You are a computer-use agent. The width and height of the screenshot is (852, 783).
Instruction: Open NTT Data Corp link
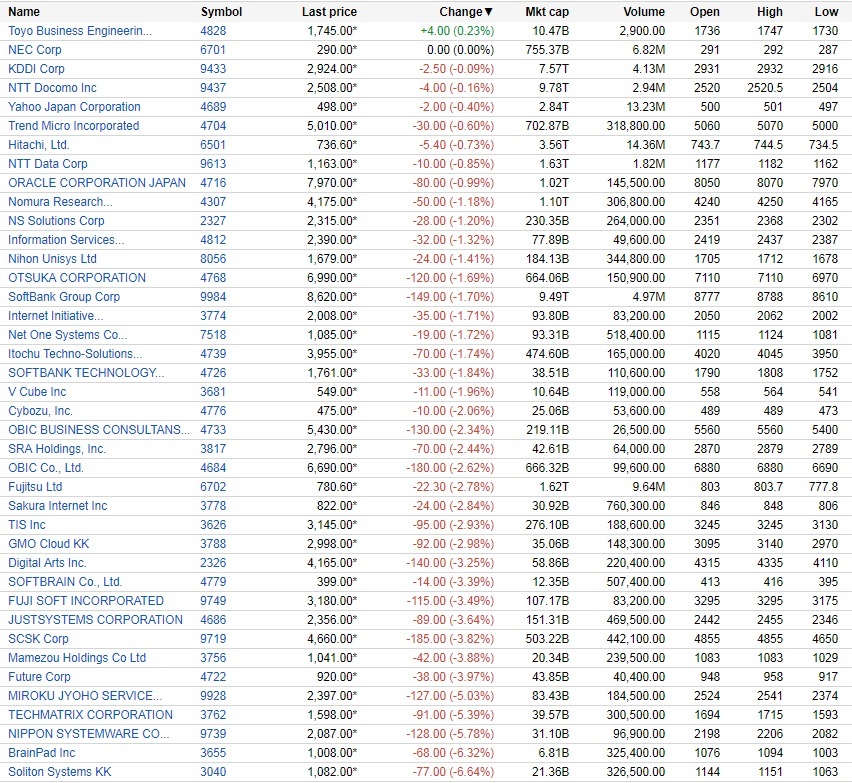[x=48, y=164]
